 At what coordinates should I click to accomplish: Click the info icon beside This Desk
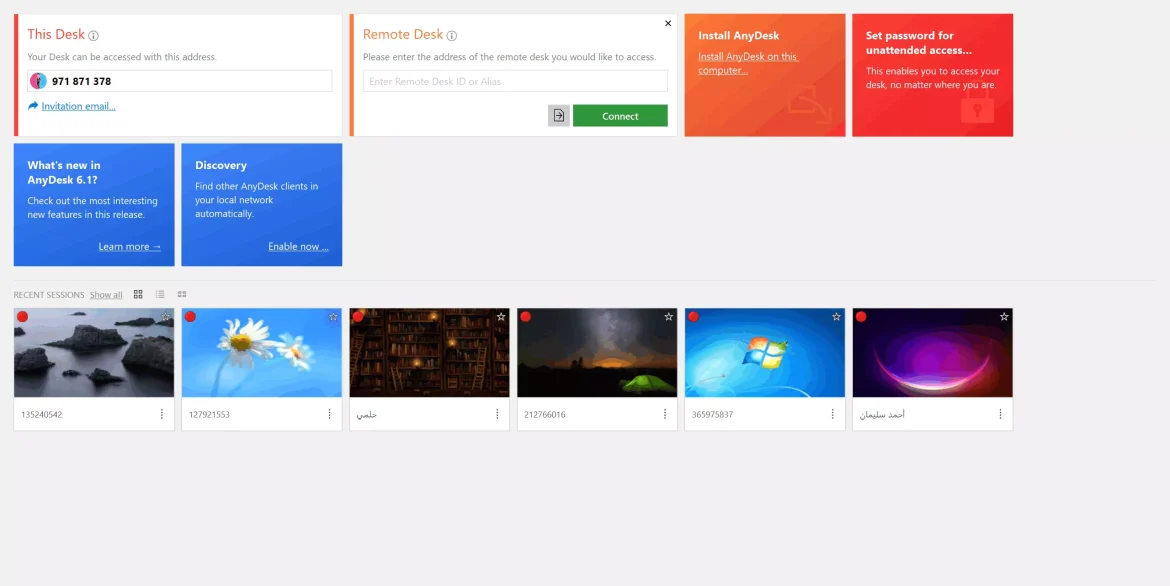pyautogui.click(x=93, y=35)
